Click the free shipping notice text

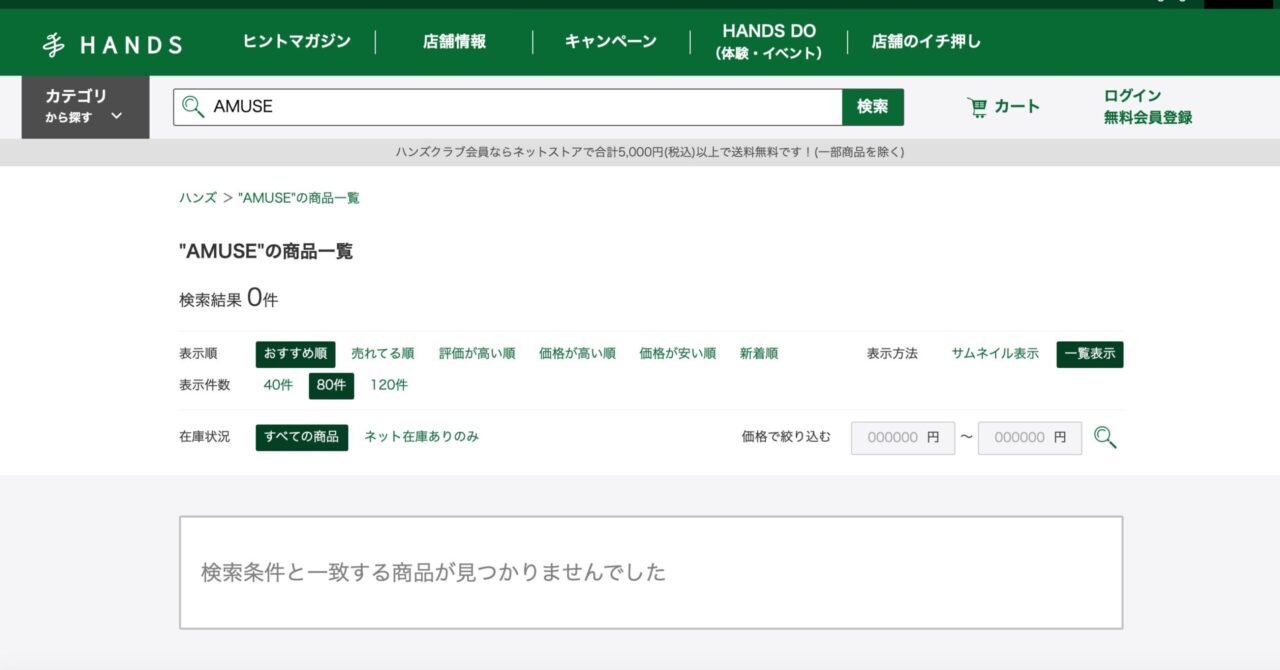[650, 153]
